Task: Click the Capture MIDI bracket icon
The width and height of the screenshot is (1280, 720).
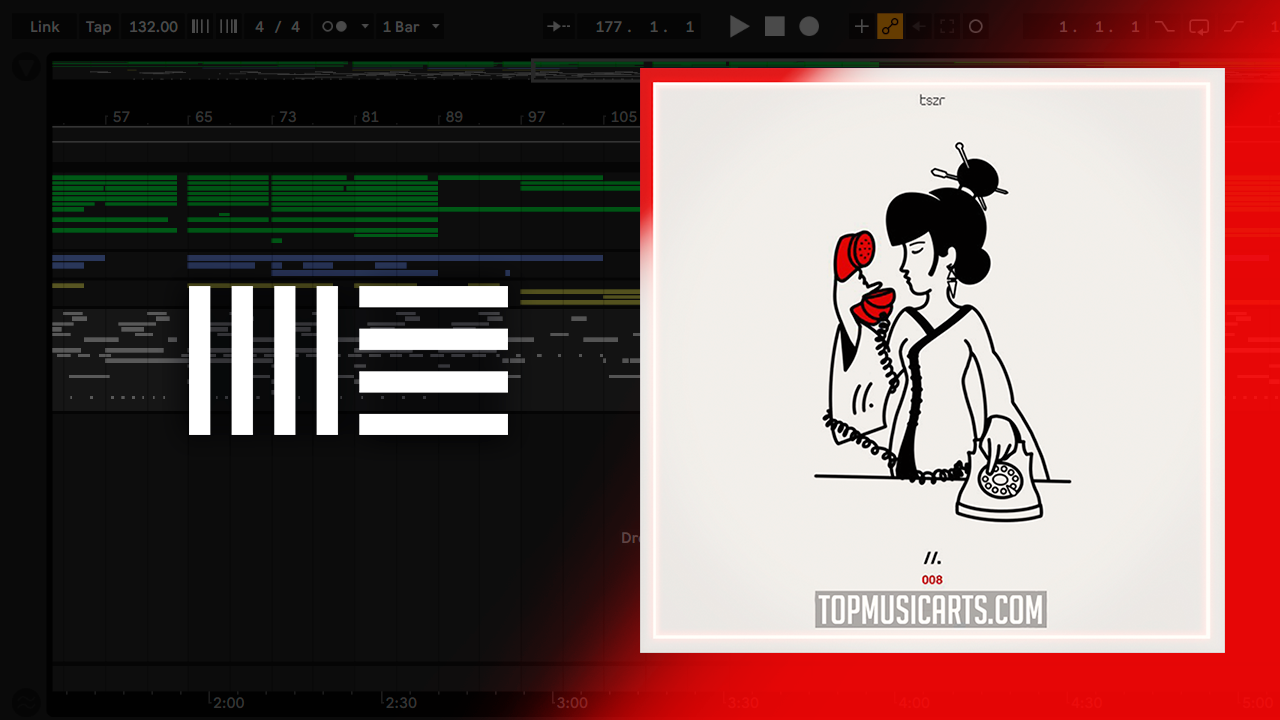Action: [947, 27]
